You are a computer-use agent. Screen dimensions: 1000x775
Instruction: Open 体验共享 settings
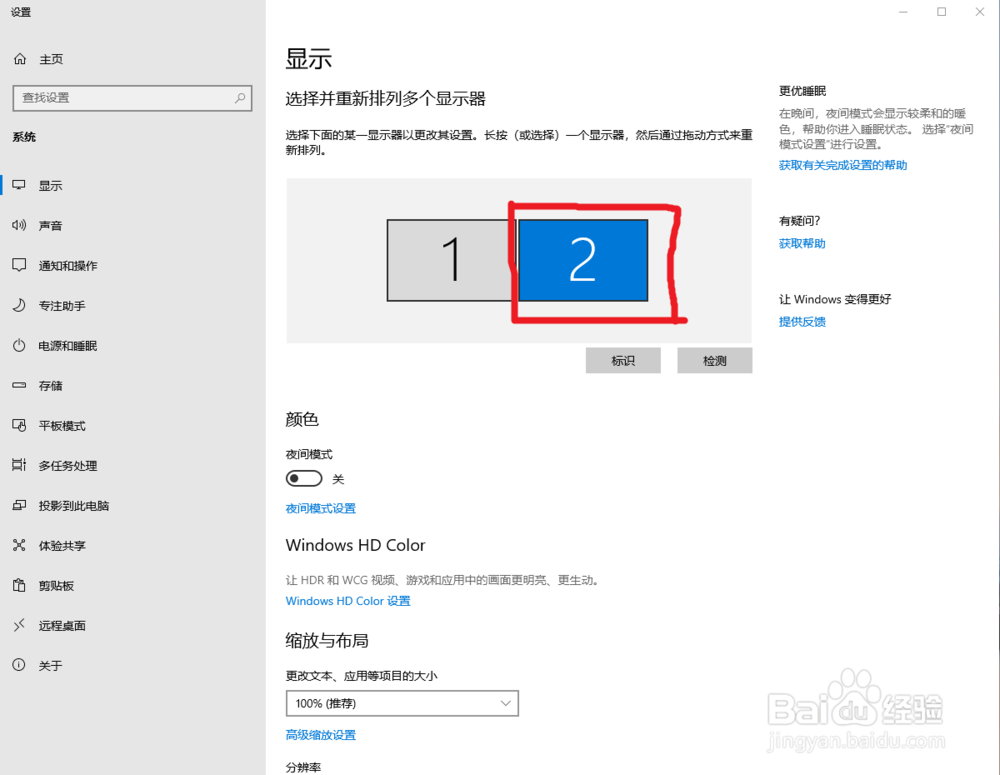tap(133, 545)
